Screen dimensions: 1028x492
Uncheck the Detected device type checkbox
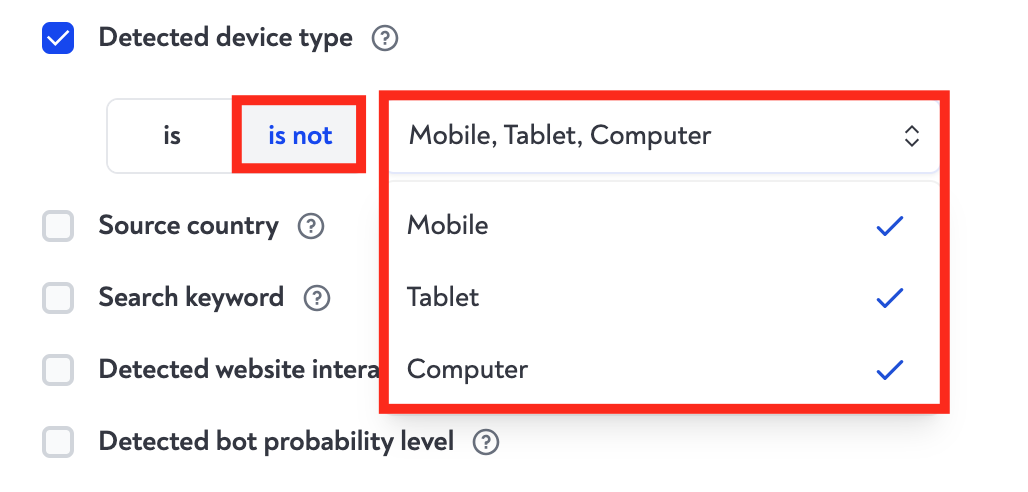tap(58, 39)
